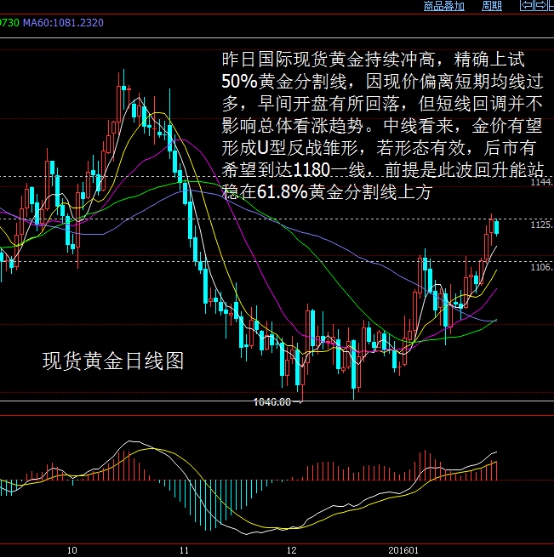Select the MA60:1081.2320 indicator label

click(63, 23)
